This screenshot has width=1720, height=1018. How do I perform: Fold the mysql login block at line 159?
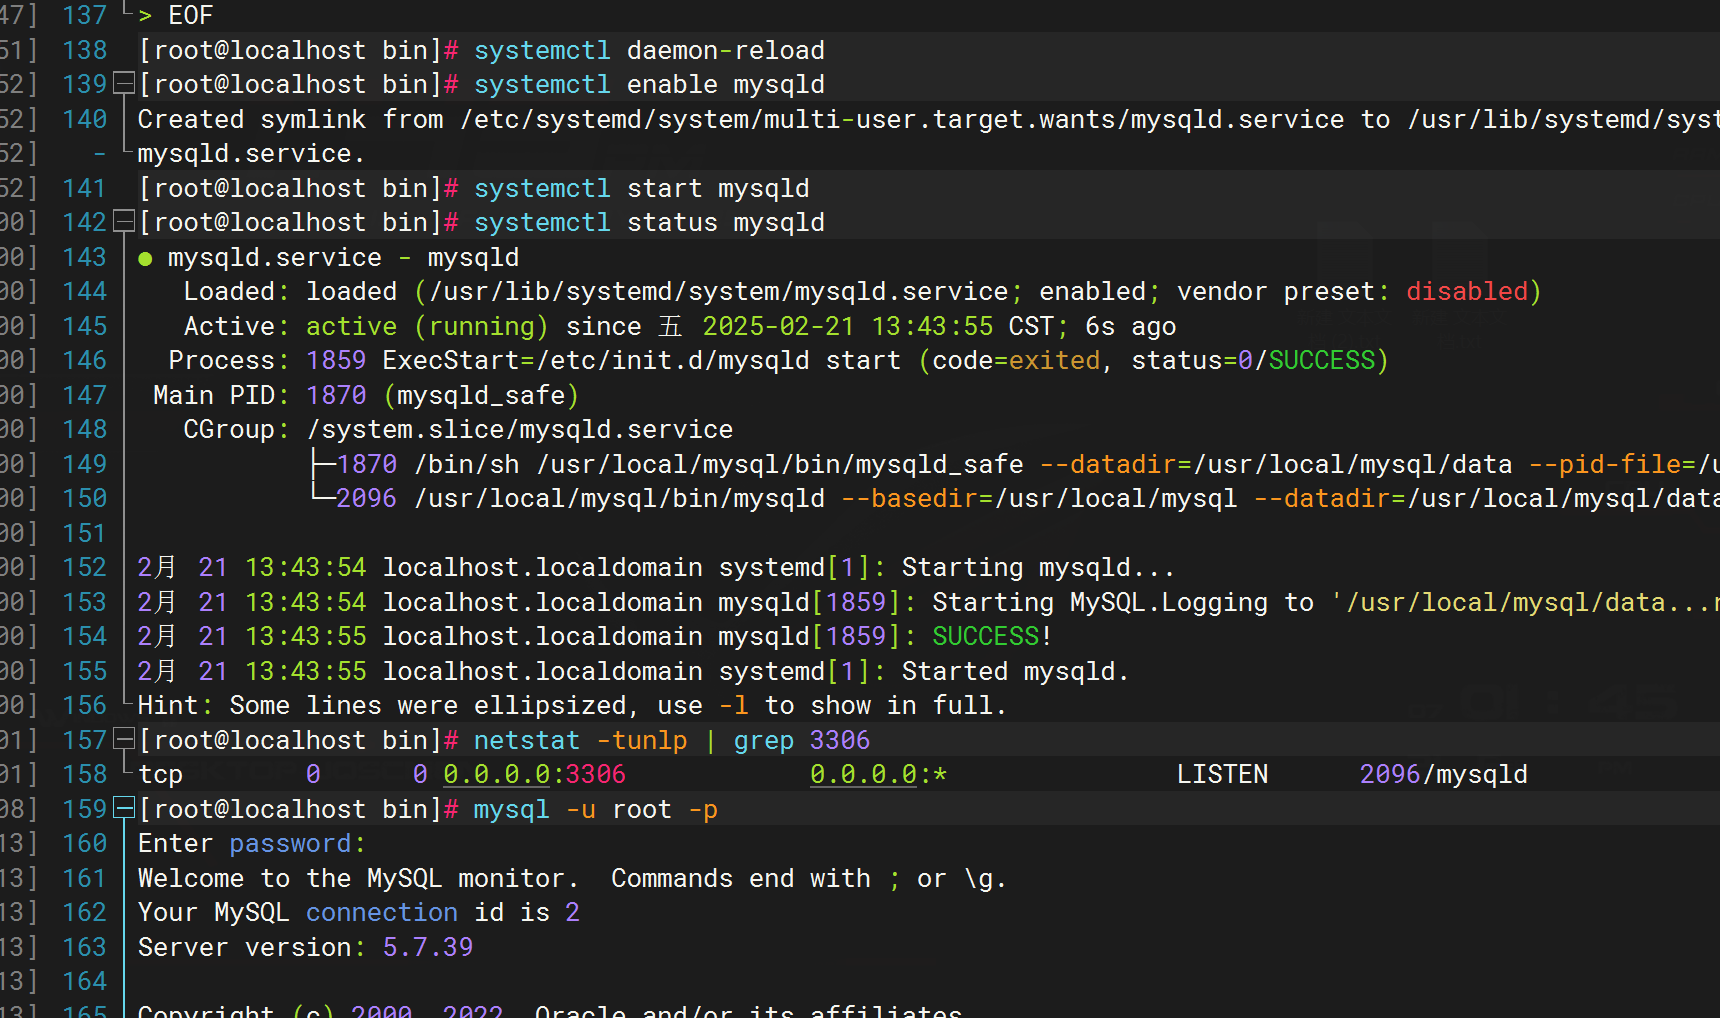124,809
